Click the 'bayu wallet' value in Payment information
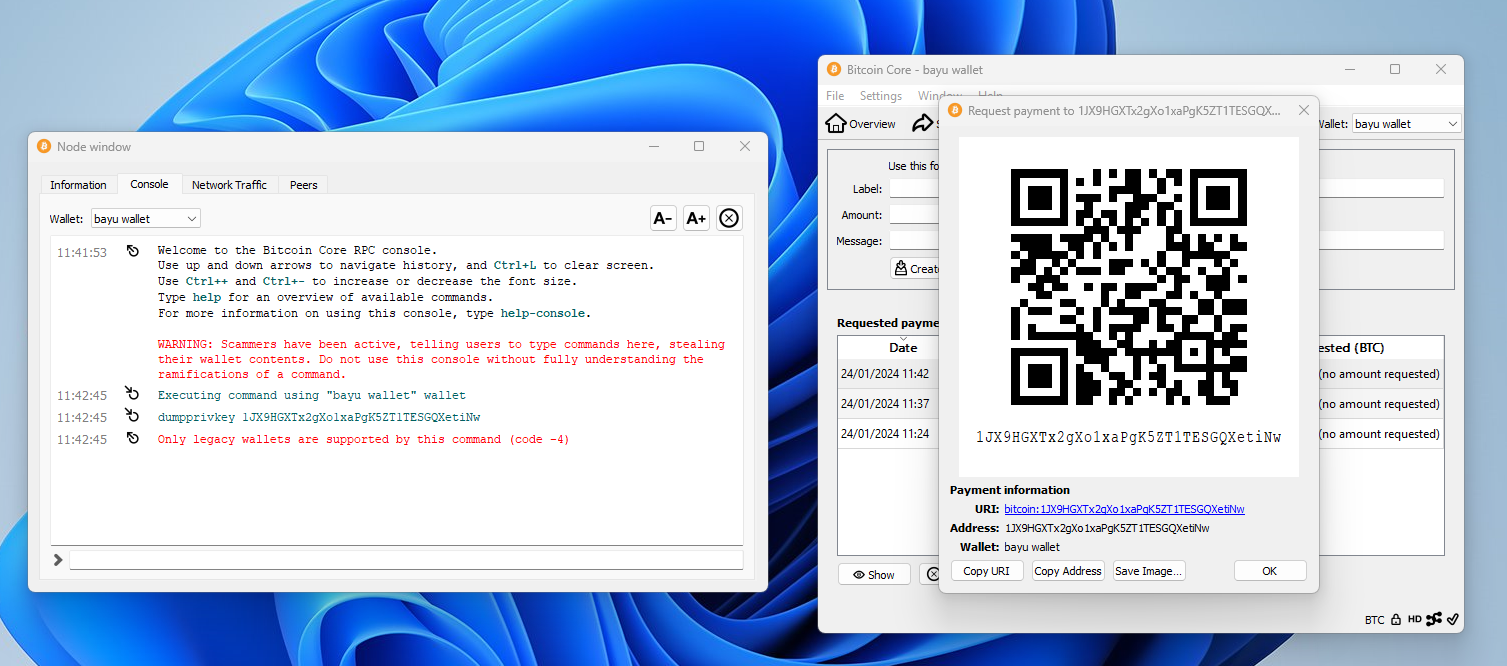Image resolution: width=1507 pixels, height=666 pixels. tap(1032, 547)
